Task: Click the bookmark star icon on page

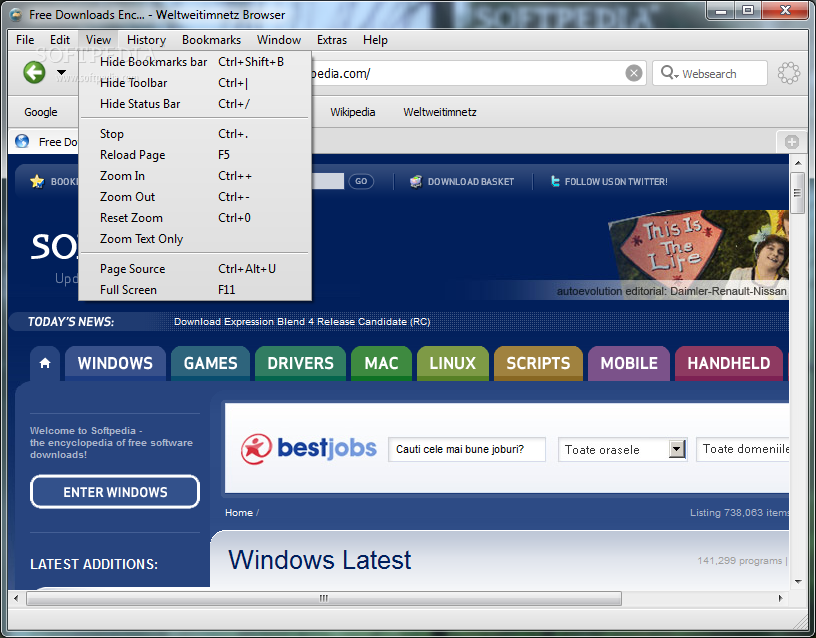Action: [37, 181]
